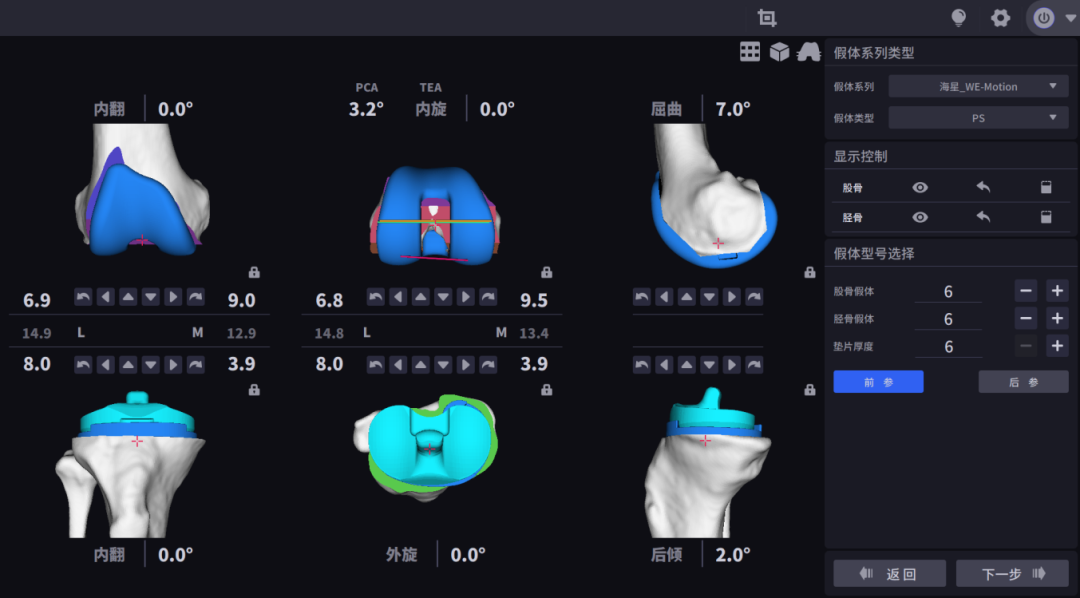Toggle 胫骨 visibility eye icon
The image size is (1080, 598).
(920, 217)
